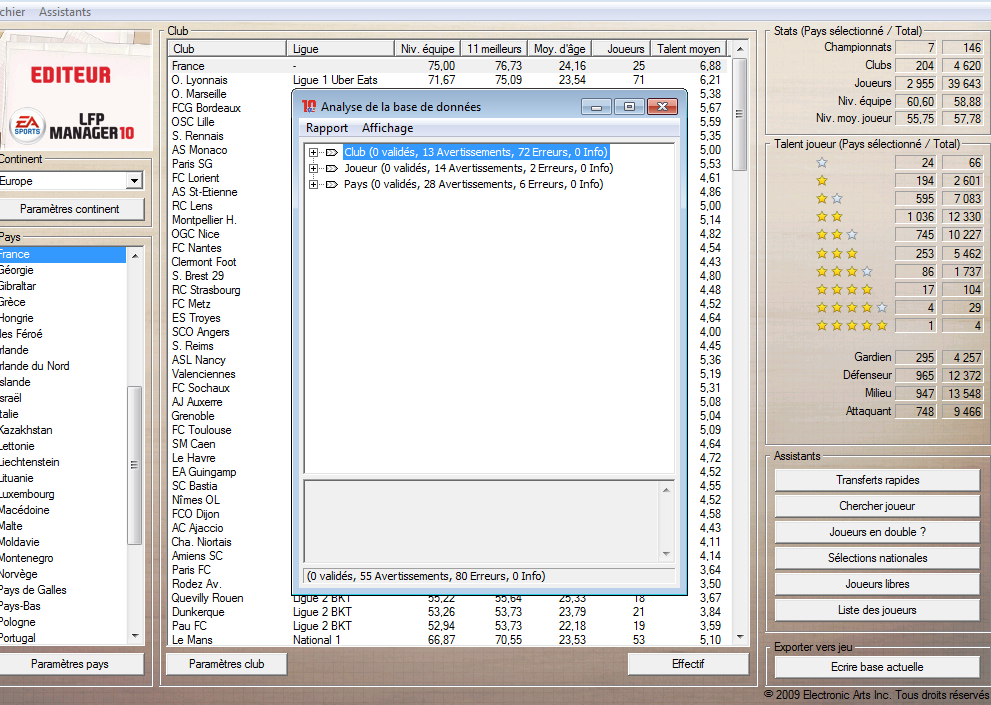Click the single gold star talent rating
991x705 pixels.
[822, 181]
